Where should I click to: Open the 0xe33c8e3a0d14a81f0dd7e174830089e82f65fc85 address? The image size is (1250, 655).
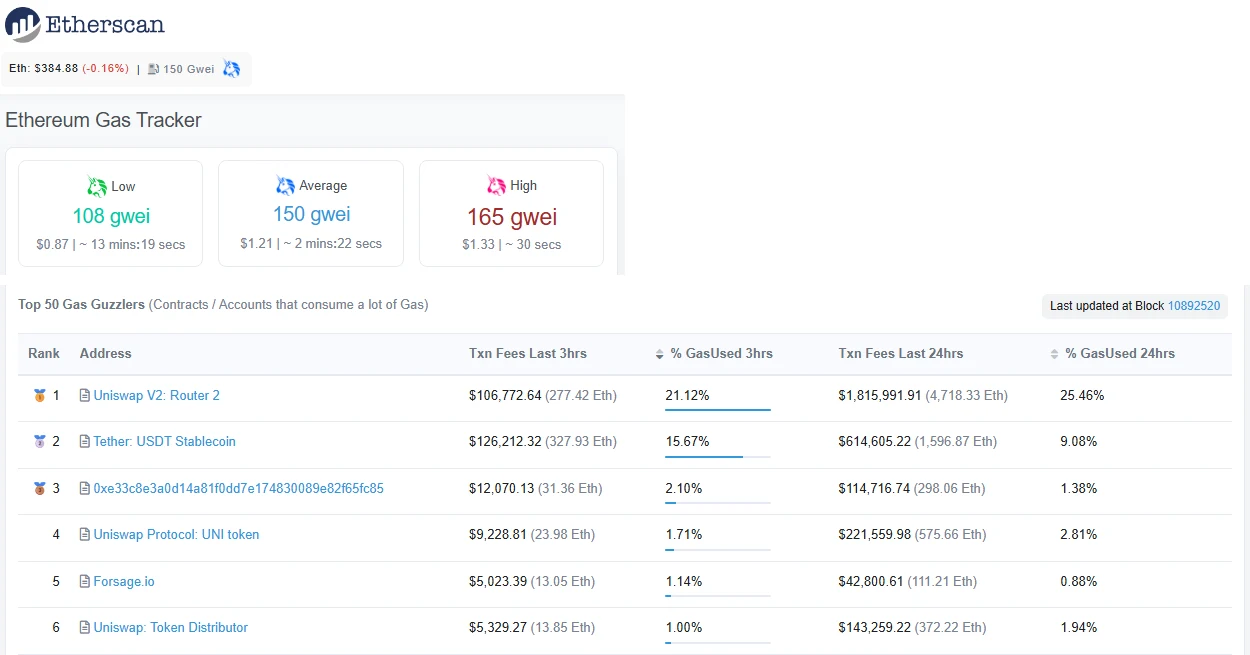(x=239, y=489)
